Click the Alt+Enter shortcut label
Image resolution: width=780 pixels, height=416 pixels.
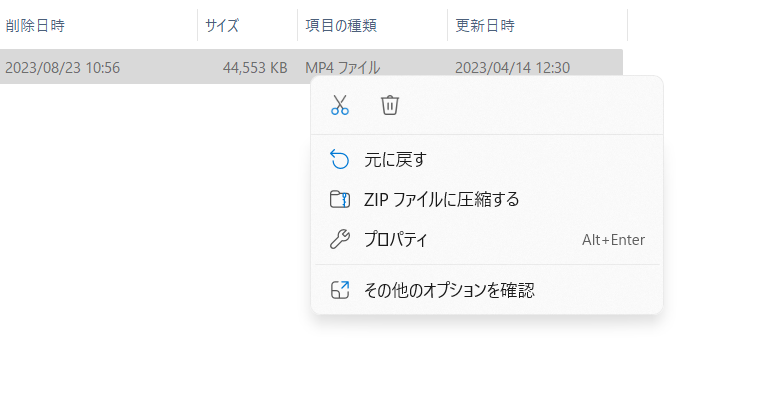[x=613, y=240]
